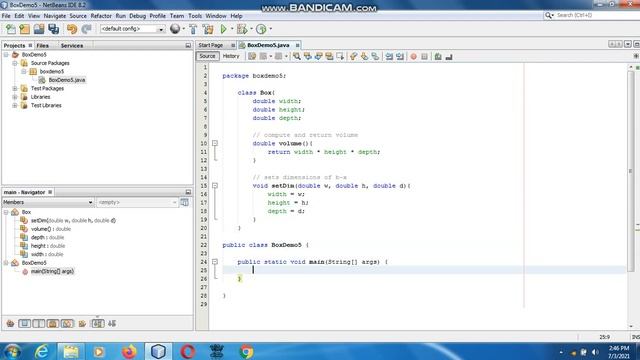The height and width of the screenshot is (360, 640).
Task: Click the Redo toolbar icon
Action: 86,29
